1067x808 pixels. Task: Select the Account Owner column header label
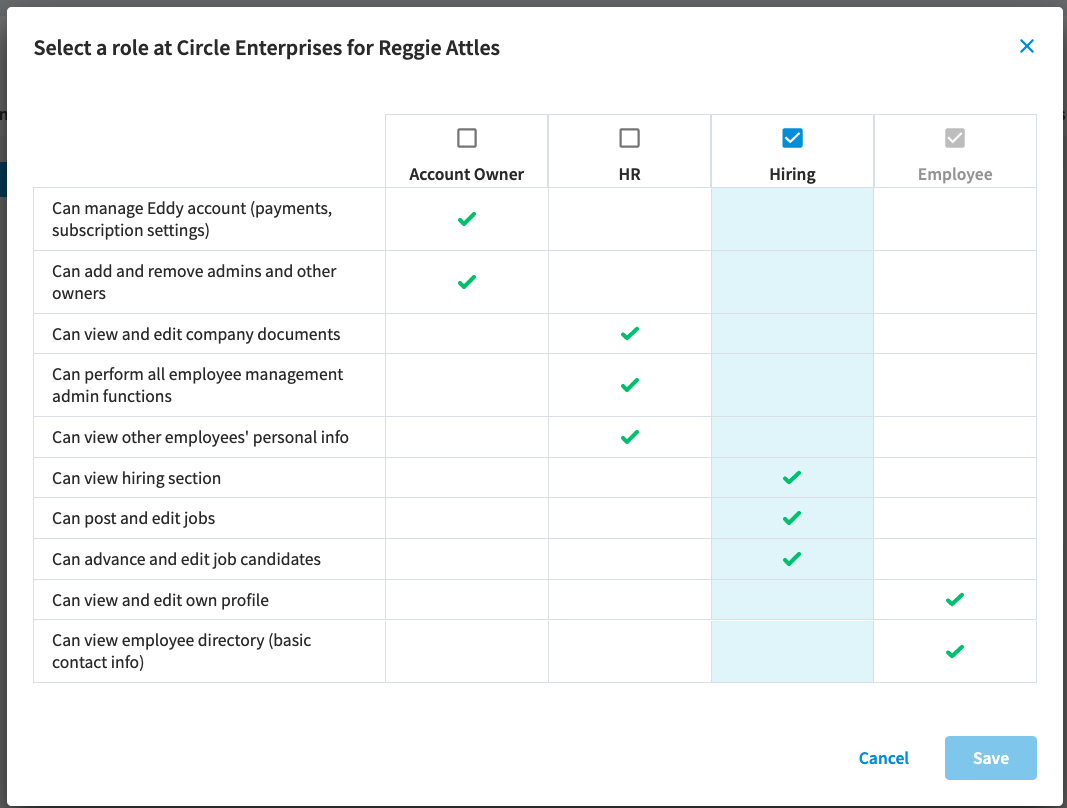pyautogui.click(x=467, y=174)
